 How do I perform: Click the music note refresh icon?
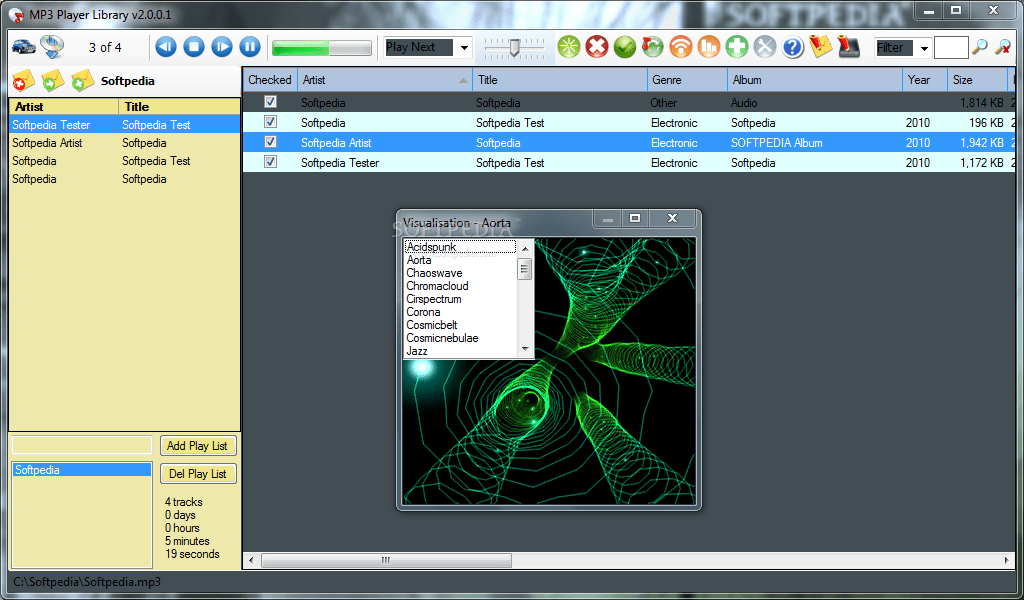(x=652, y=47)
